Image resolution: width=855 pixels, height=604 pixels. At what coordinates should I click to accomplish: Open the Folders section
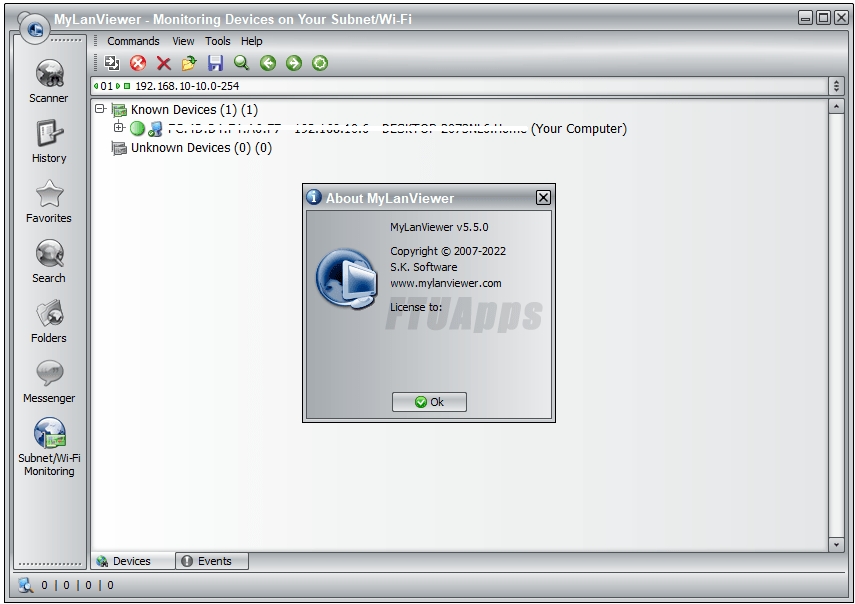pos(49,321)
